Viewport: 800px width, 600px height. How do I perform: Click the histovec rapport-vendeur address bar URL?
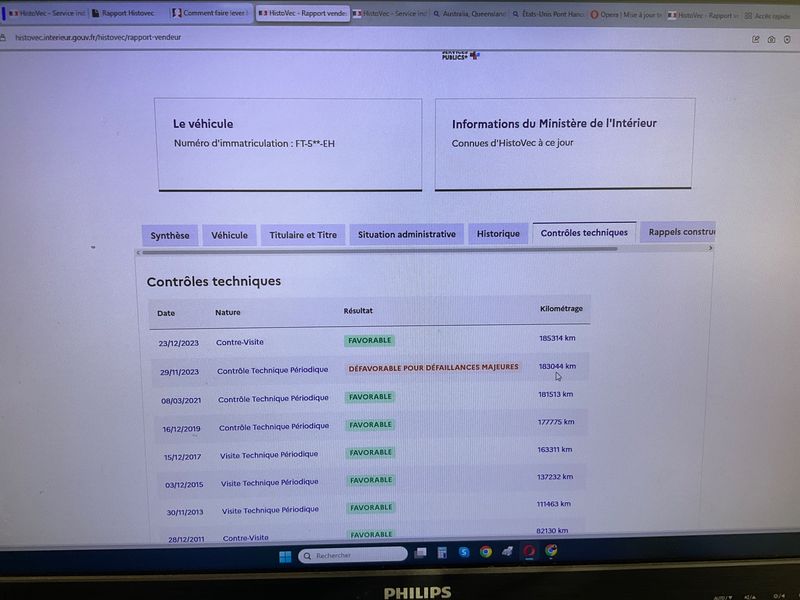click(98, 37)
